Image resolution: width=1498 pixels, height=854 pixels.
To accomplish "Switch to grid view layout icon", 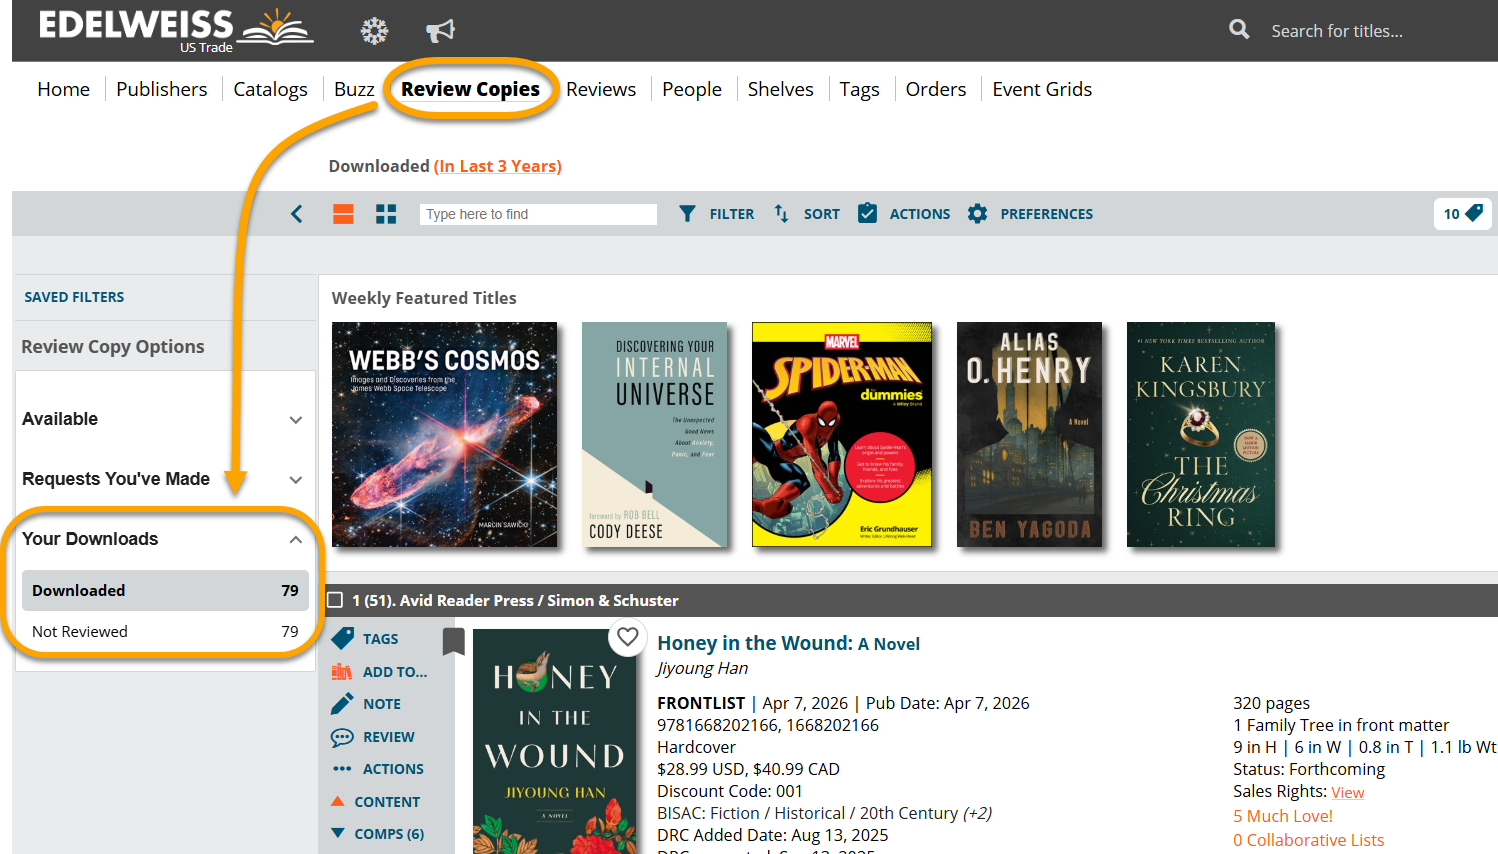I will tap(386, 214).
